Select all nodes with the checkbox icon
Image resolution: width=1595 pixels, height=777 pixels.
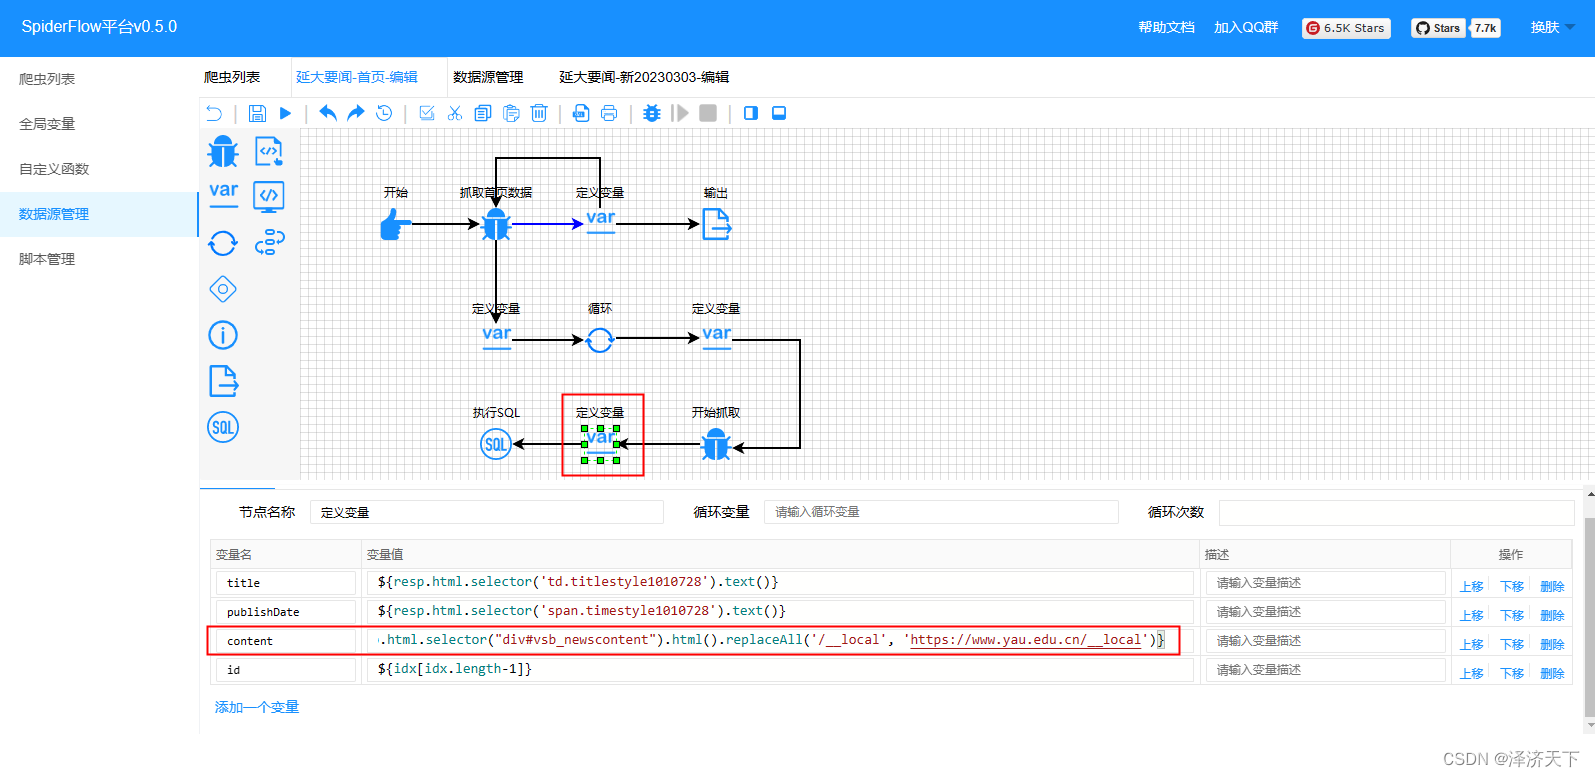[427, 113]
